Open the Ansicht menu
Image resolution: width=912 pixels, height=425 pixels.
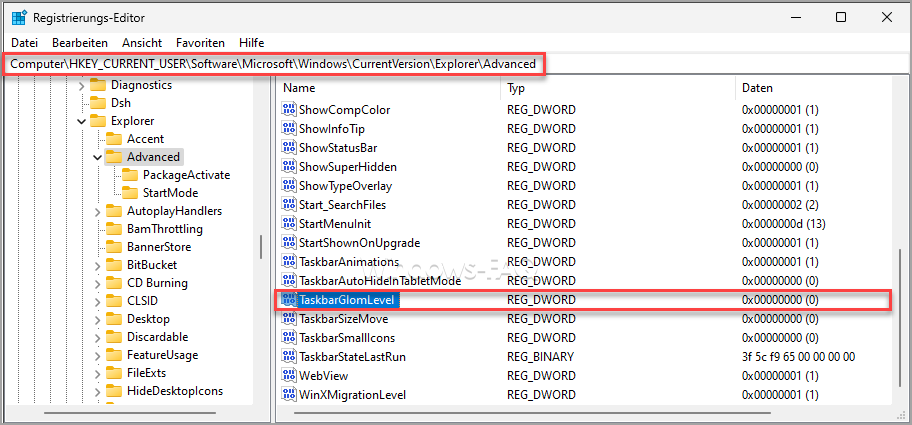(x=142, y=43)
